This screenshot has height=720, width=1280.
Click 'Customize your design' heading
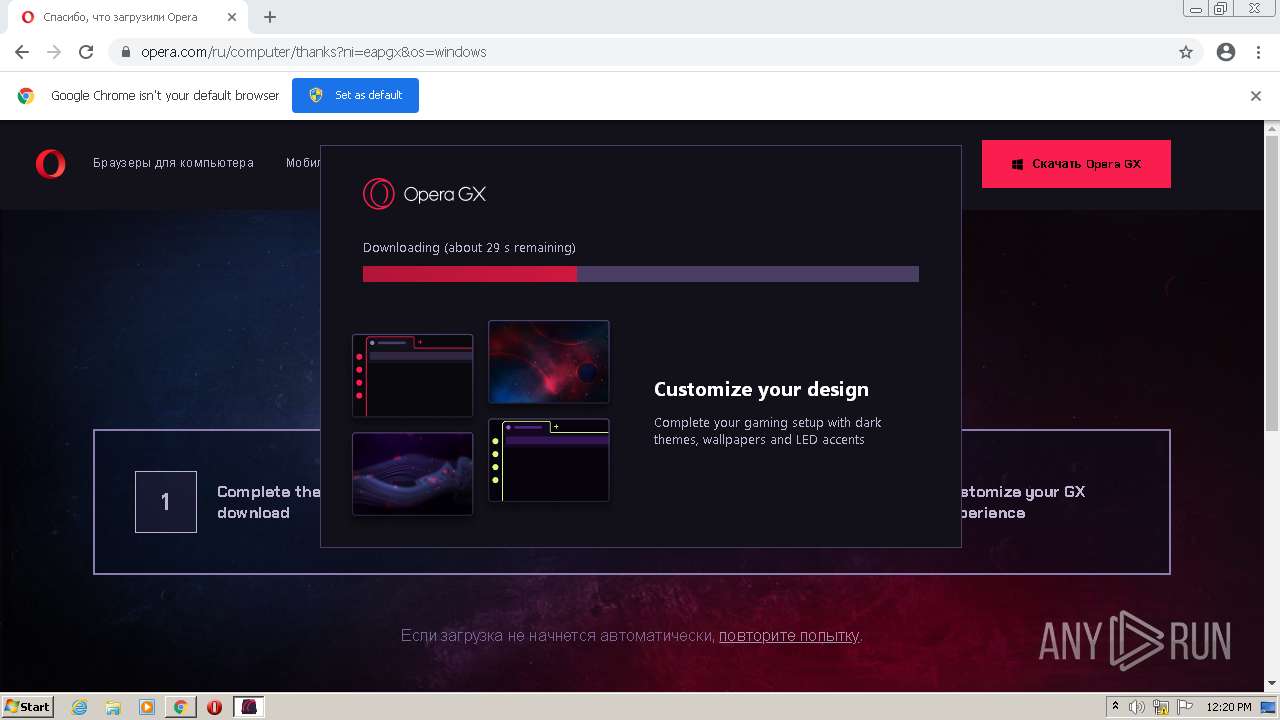[x=761, y=389]
